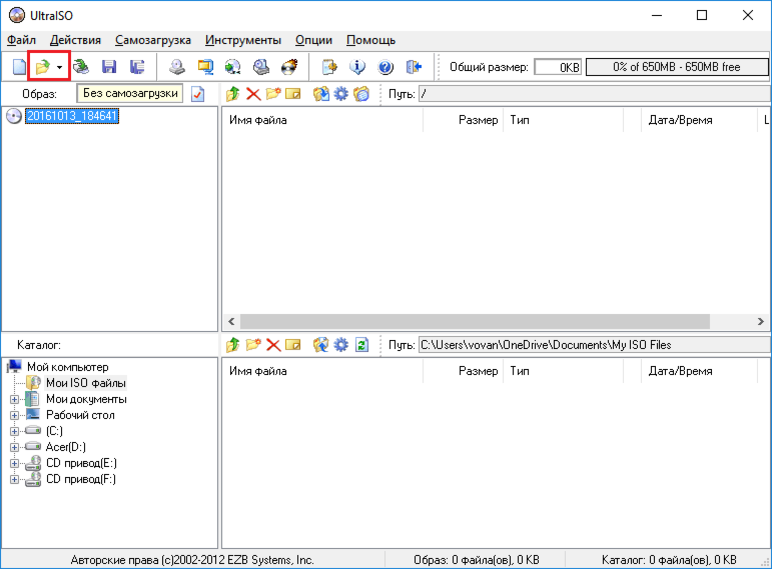This screenshot has width=772, height=569.
Task: Sort image pane by Дата/Время column
Action: pos(699,120)
